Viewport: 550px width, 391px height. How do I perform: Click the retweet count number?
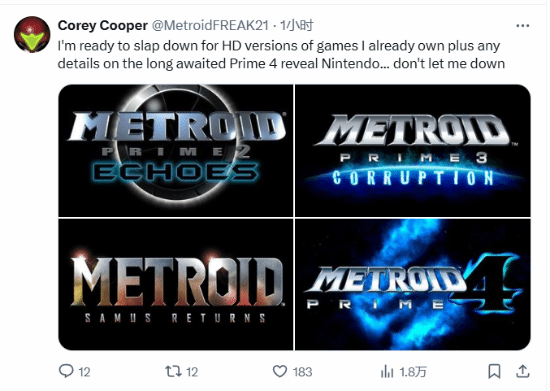pyautogui.click(x=192, y=372)
